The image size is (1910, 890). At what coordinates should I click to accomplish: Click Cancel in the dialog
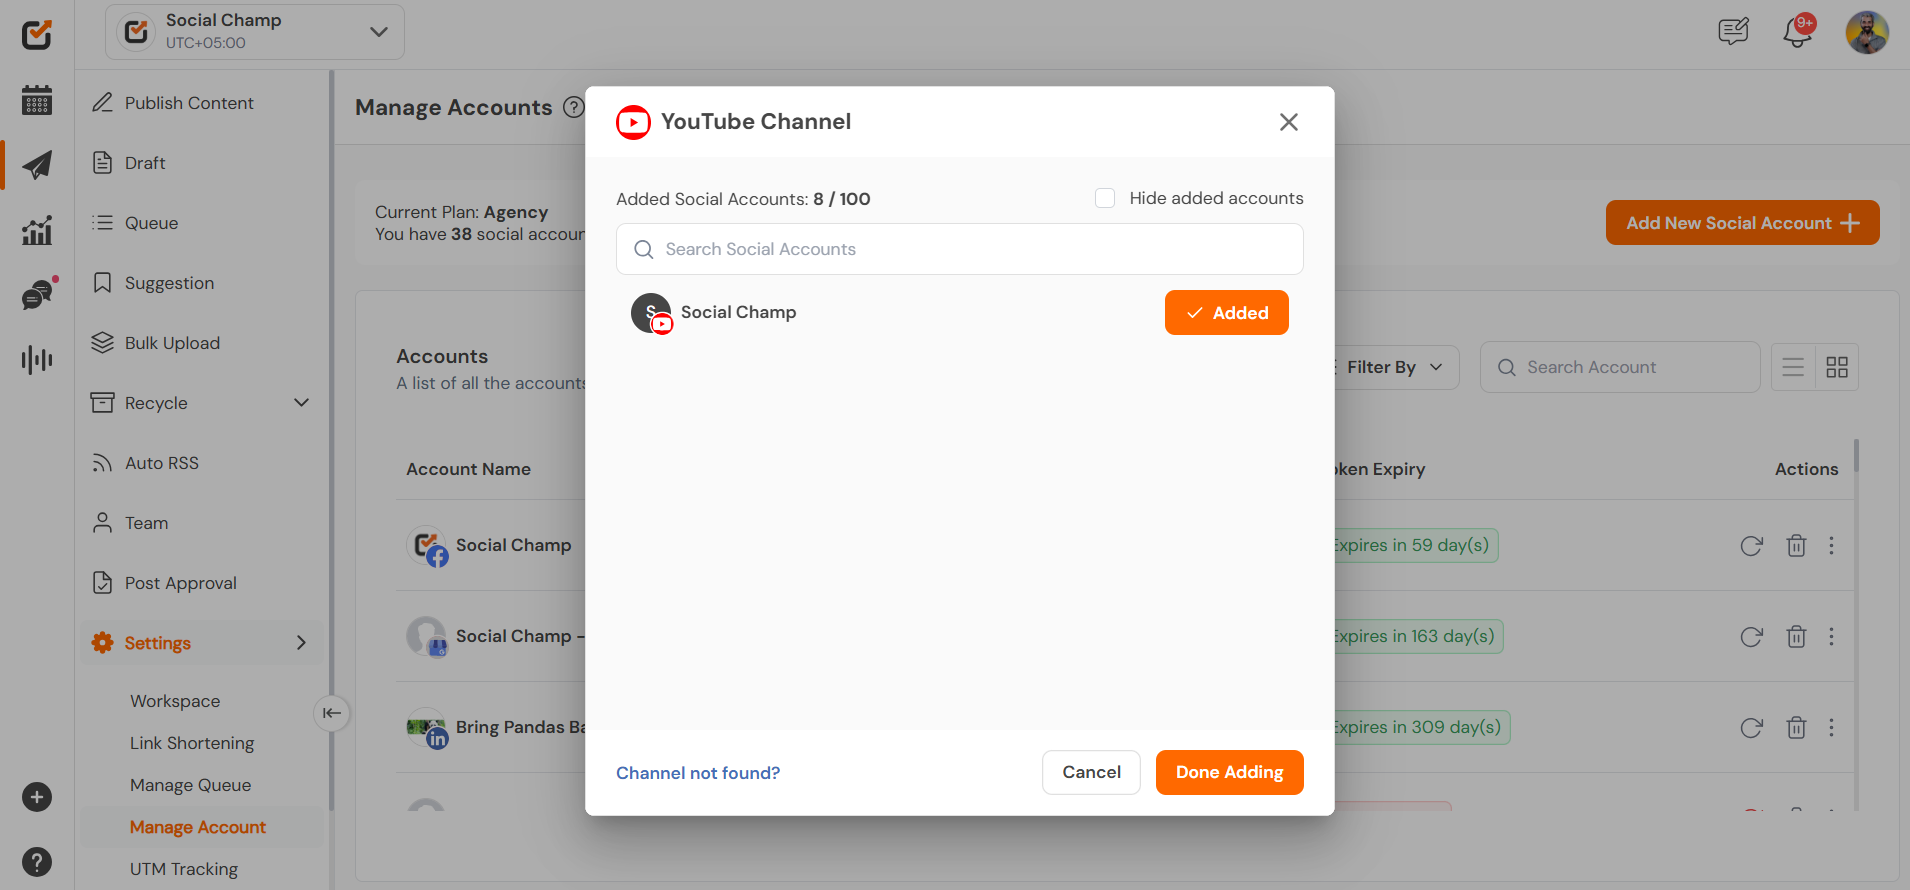[1091, 772]
